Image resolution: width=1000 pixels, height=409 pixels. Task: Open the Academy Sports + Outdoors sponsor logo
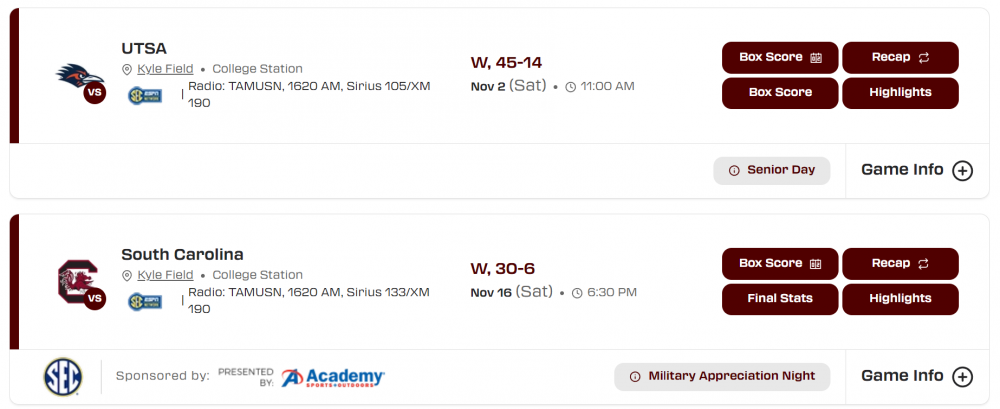coord(333,377)
